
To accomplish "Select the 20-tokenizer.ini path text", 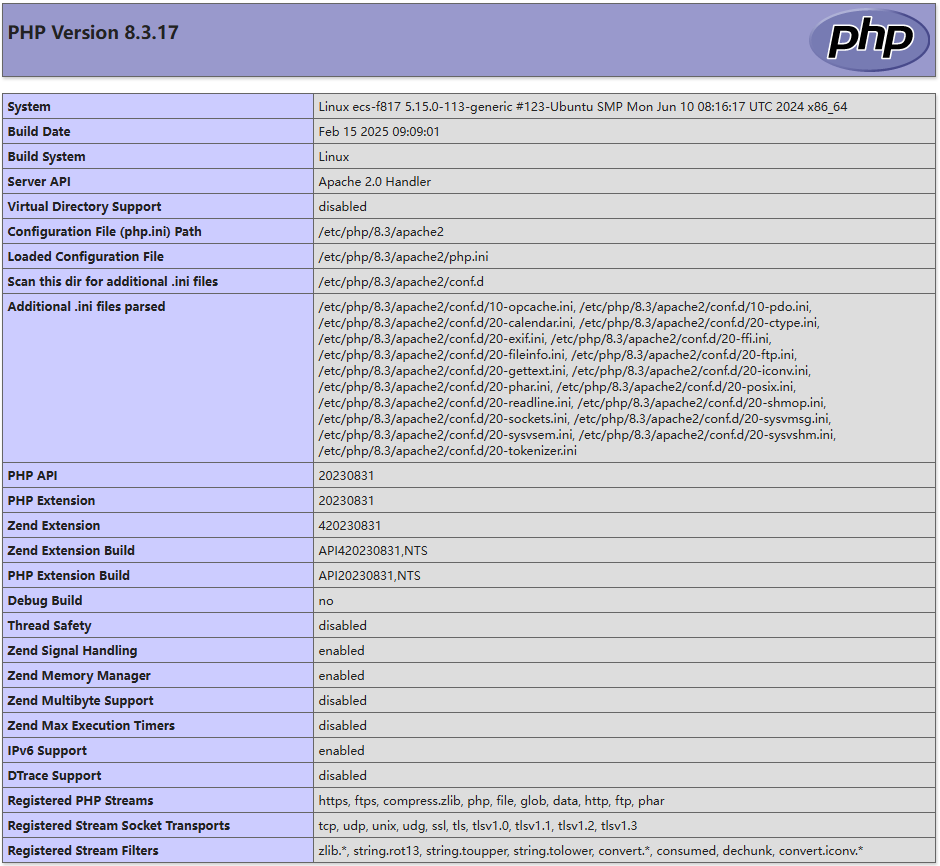I will (x=448, y=451).
